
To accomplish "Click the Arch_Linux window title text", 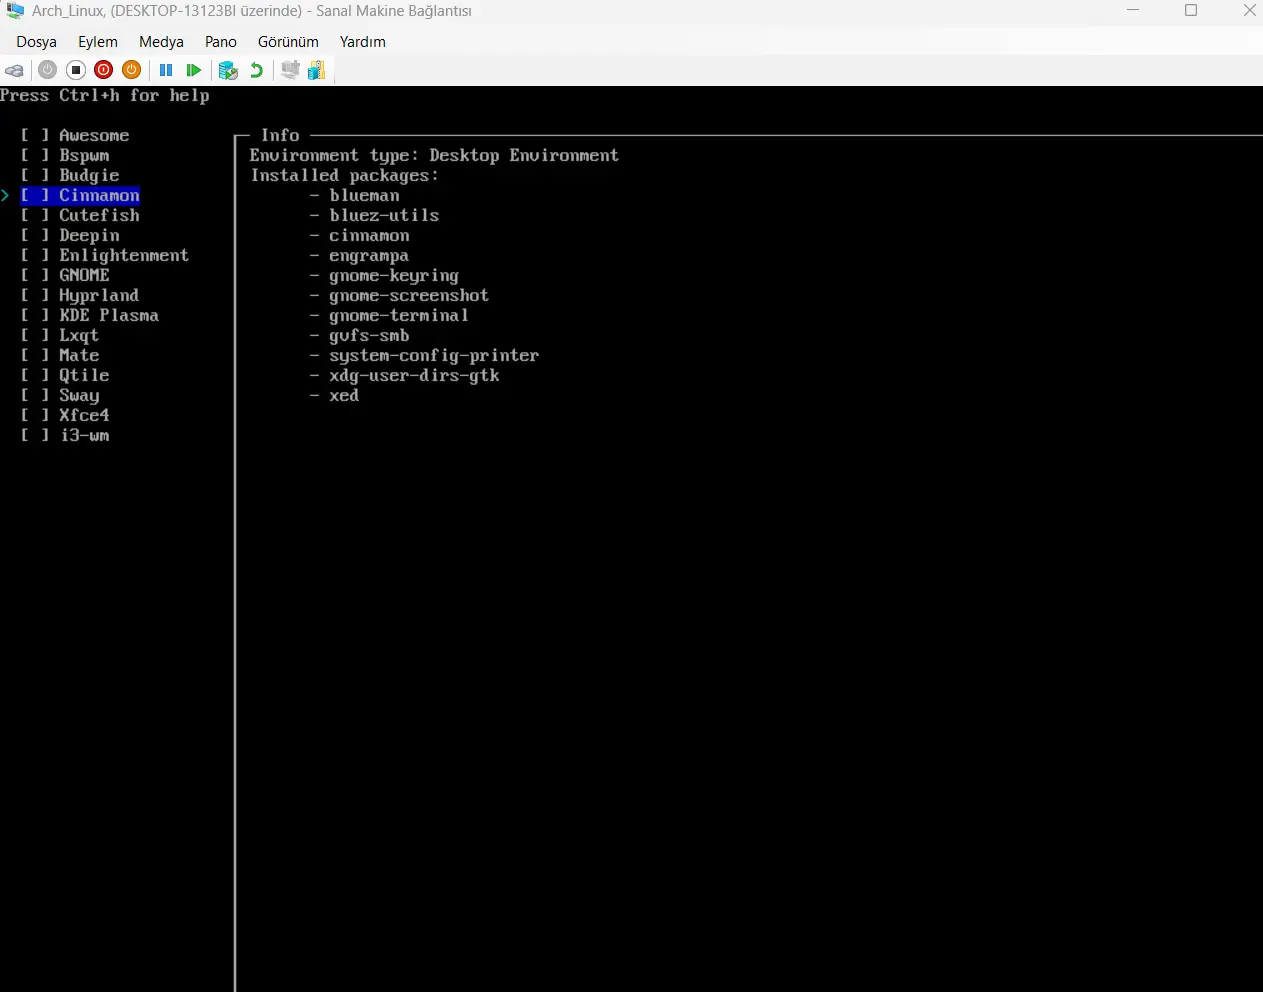I will tap(252, 11).
